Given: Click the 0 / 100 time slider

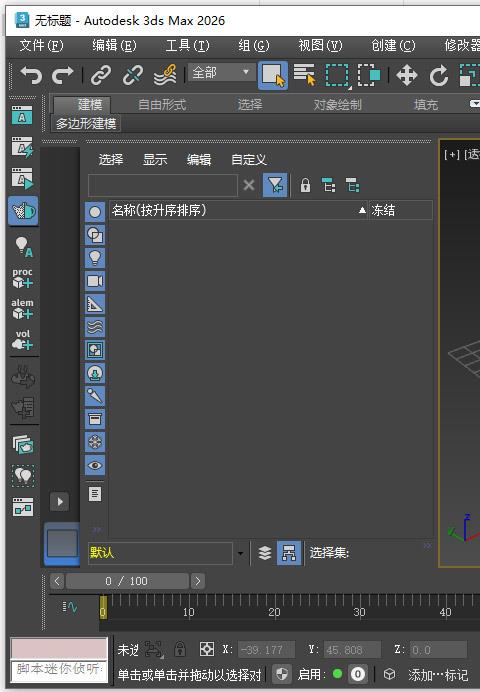Looking at the screenshot, I should pyautogui.click(x=127, y=581).
